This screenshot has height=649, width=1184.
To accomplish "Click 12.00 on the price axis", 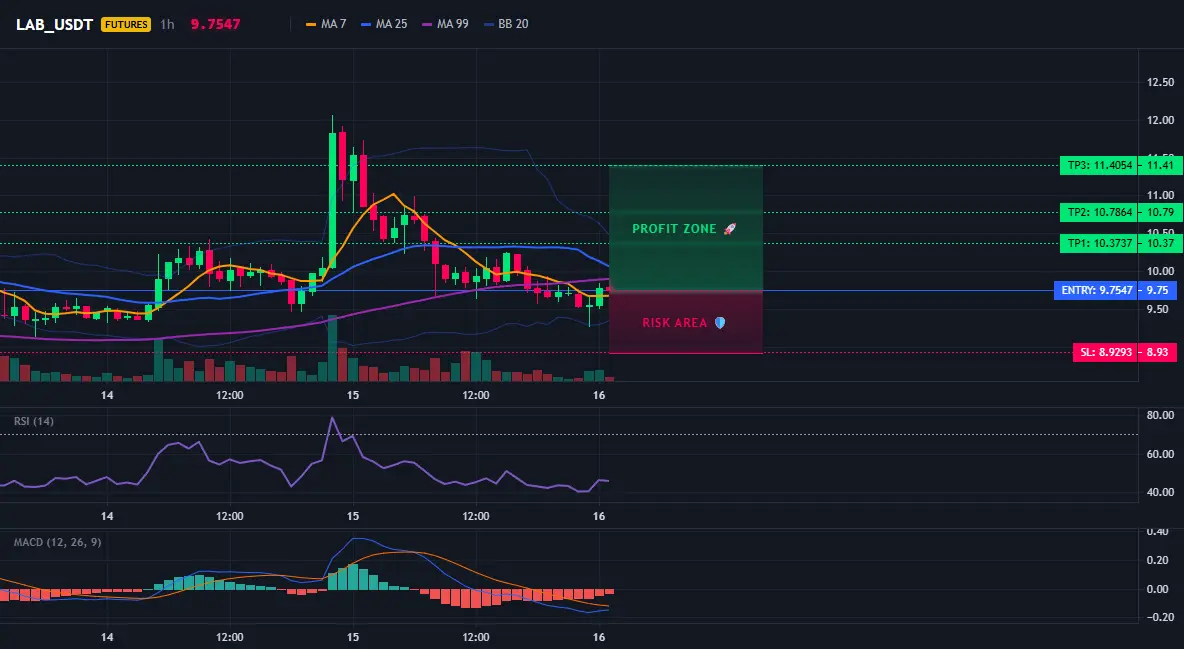I will point(1160,120).
